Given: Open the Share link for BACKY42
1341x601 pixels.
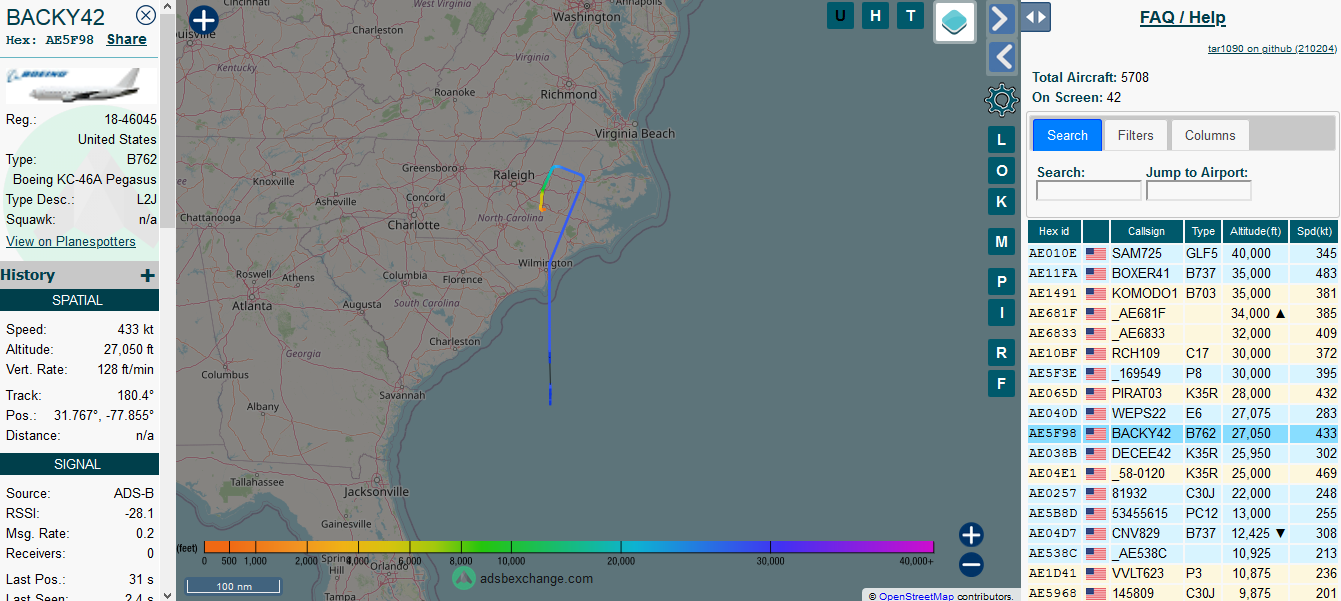Looking at the screenshot, I should click(x=127, y=39).
